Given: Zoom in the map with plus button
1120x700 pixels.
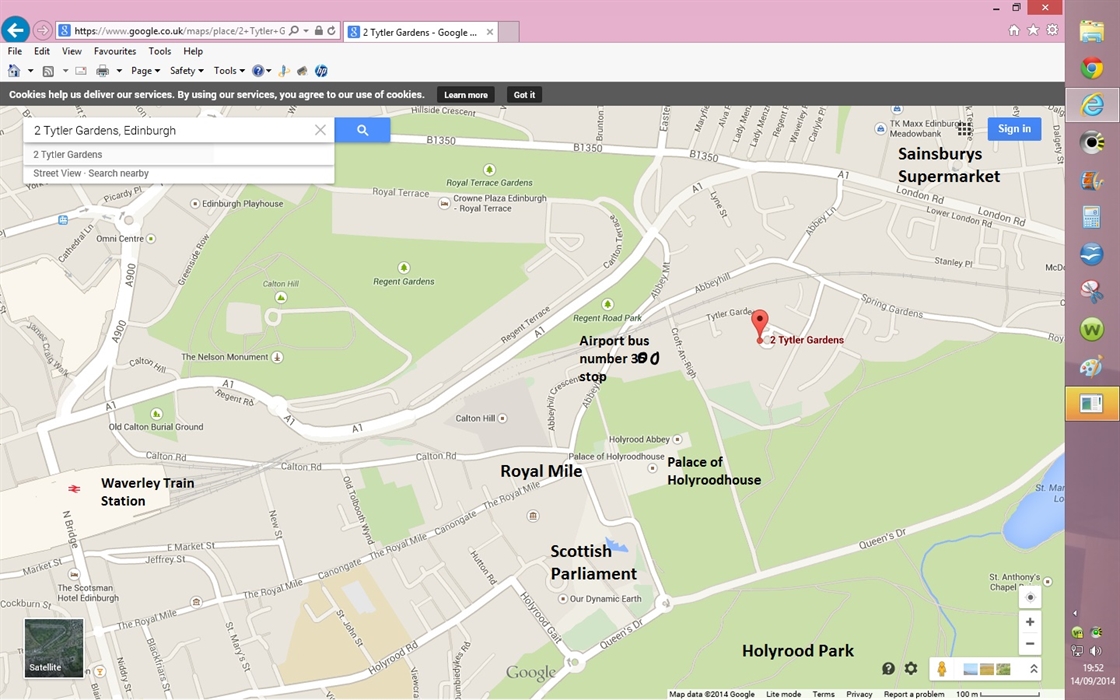Looking at the screenshot, I should click(x=1030, y=622).
